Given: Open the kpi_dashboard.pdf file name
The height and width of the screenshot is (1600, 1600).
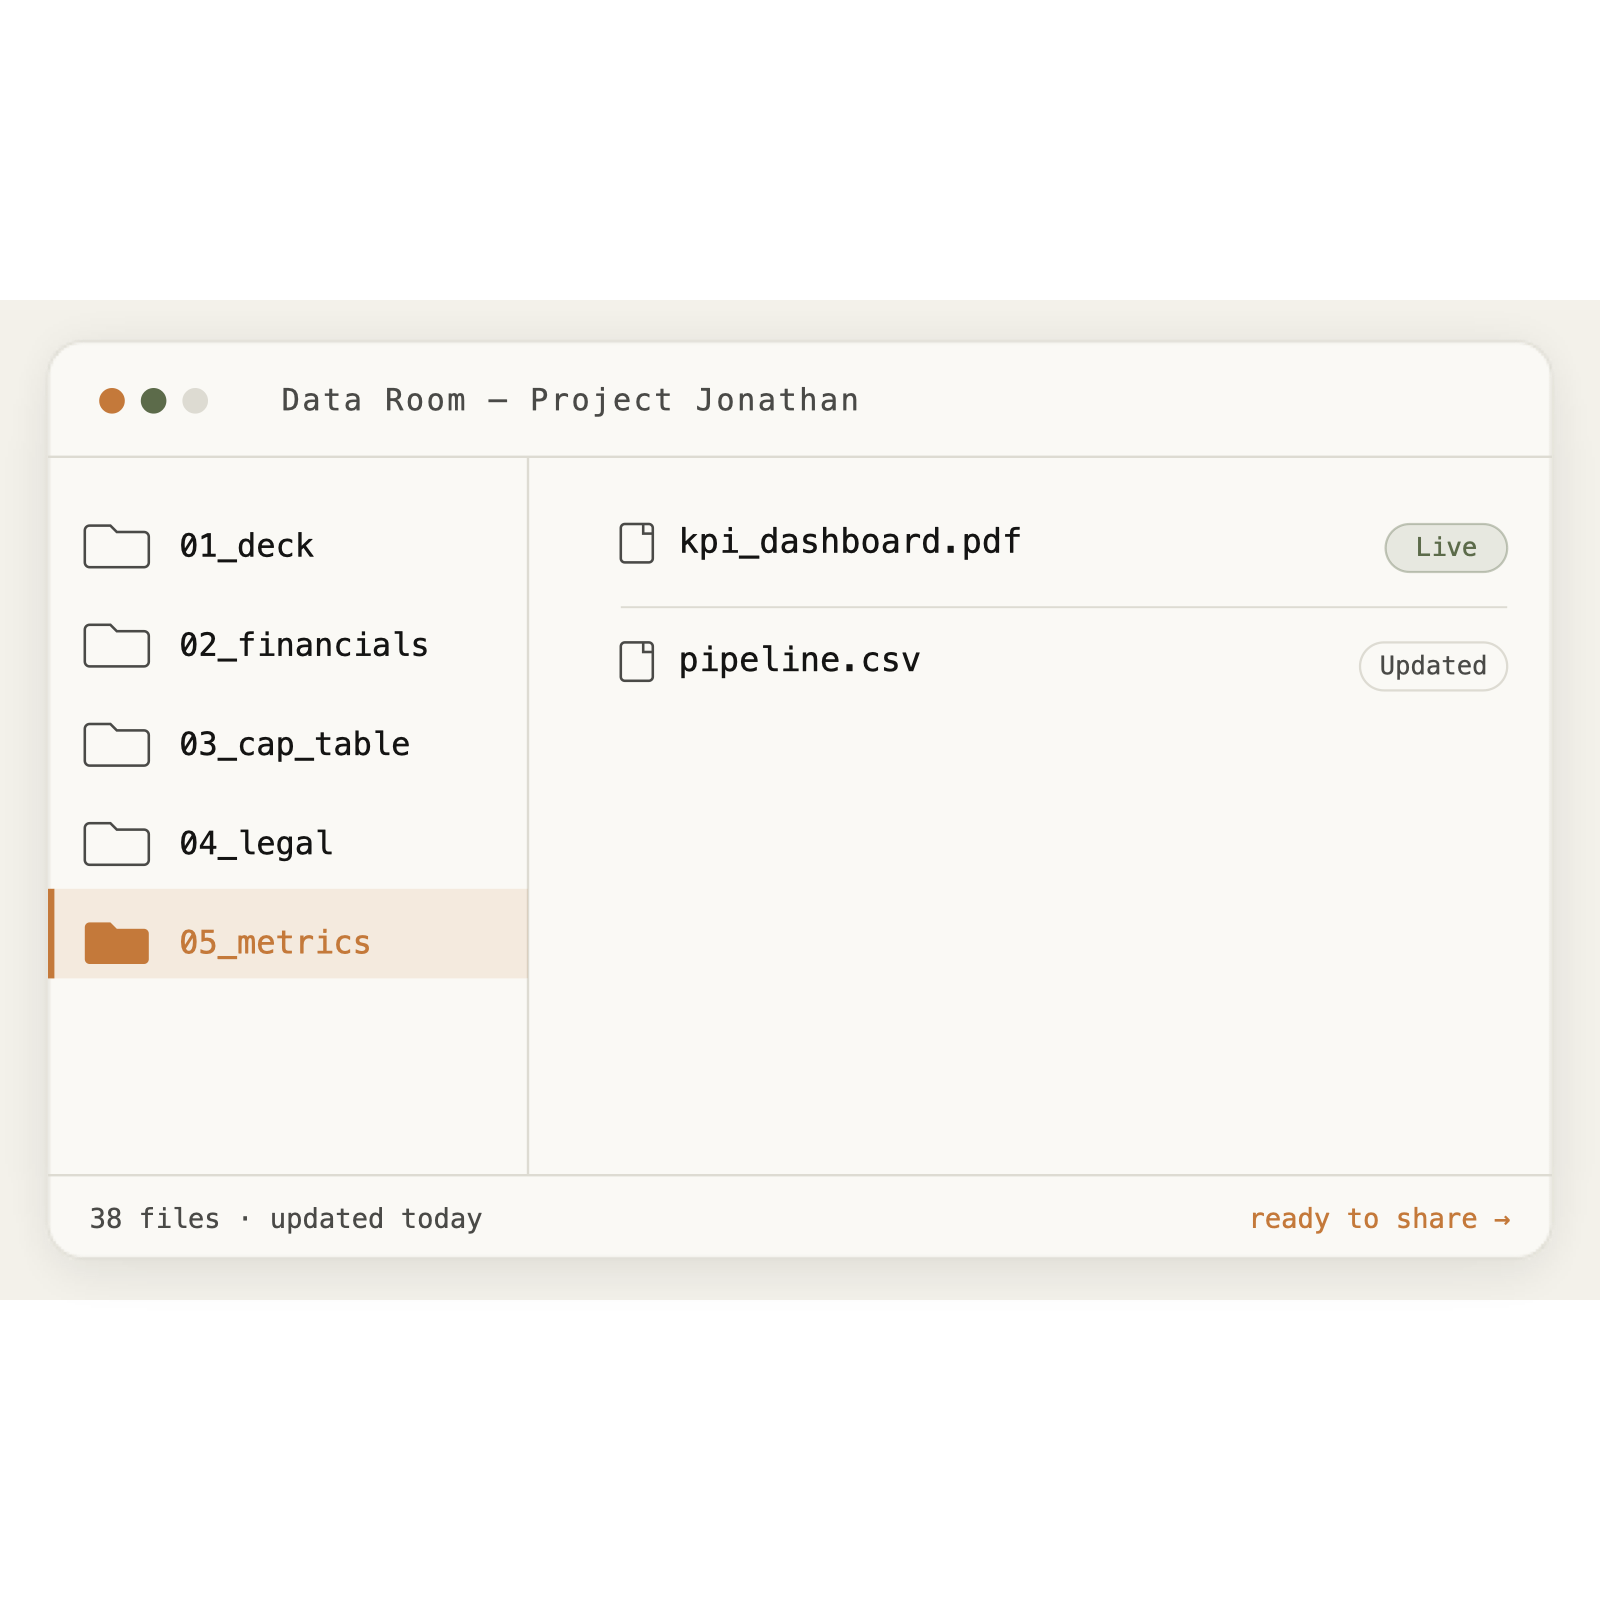Looking at the screenshot, I should (x=850, y=541).
